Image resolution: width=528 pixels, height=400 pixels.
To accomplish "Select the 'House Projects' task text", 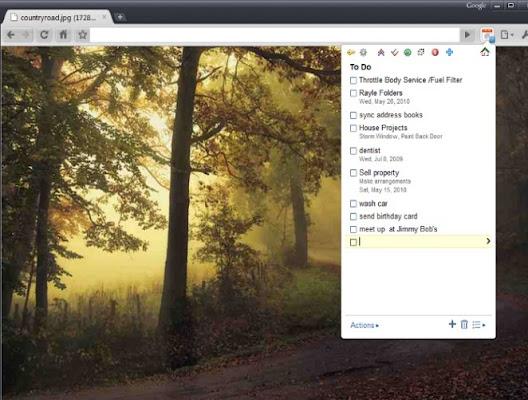I will [383, 128].
